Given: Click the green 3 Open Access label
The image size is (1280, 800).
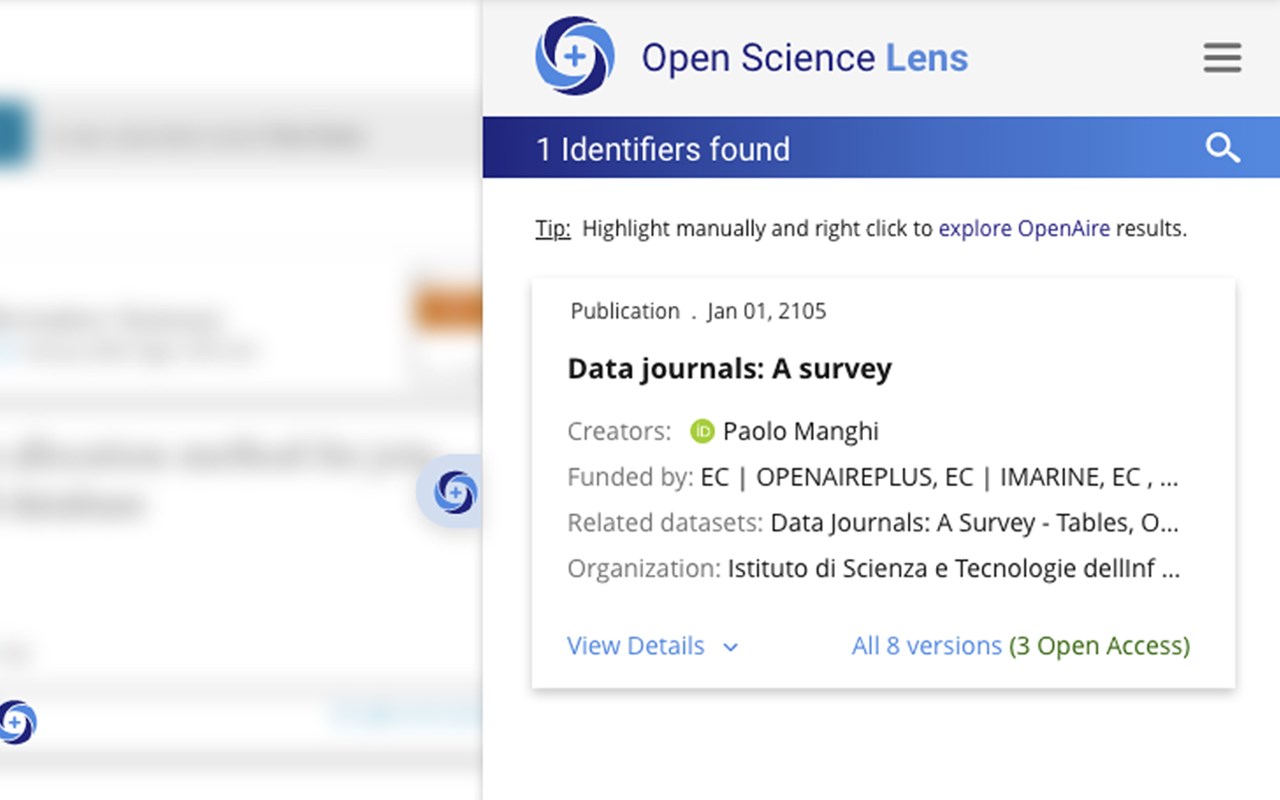Looking at the screenshot, I should pyautogui.click(x=1099, y=646).
